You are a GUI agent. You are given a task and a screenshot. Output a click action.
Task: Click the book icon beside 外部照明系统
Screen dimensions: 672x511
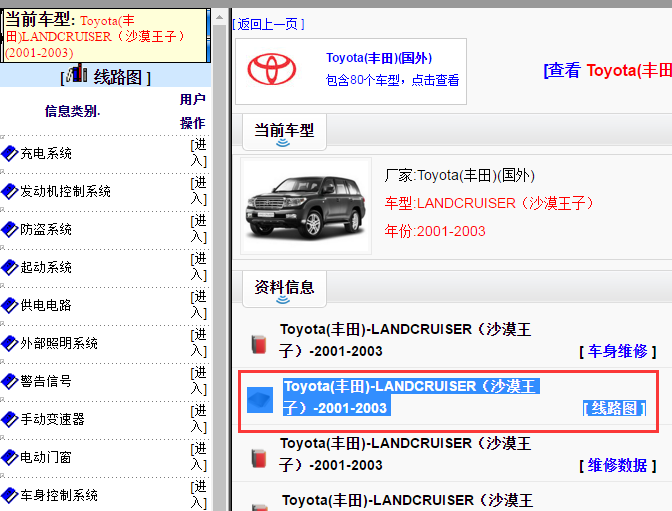(x=9, y=343)
